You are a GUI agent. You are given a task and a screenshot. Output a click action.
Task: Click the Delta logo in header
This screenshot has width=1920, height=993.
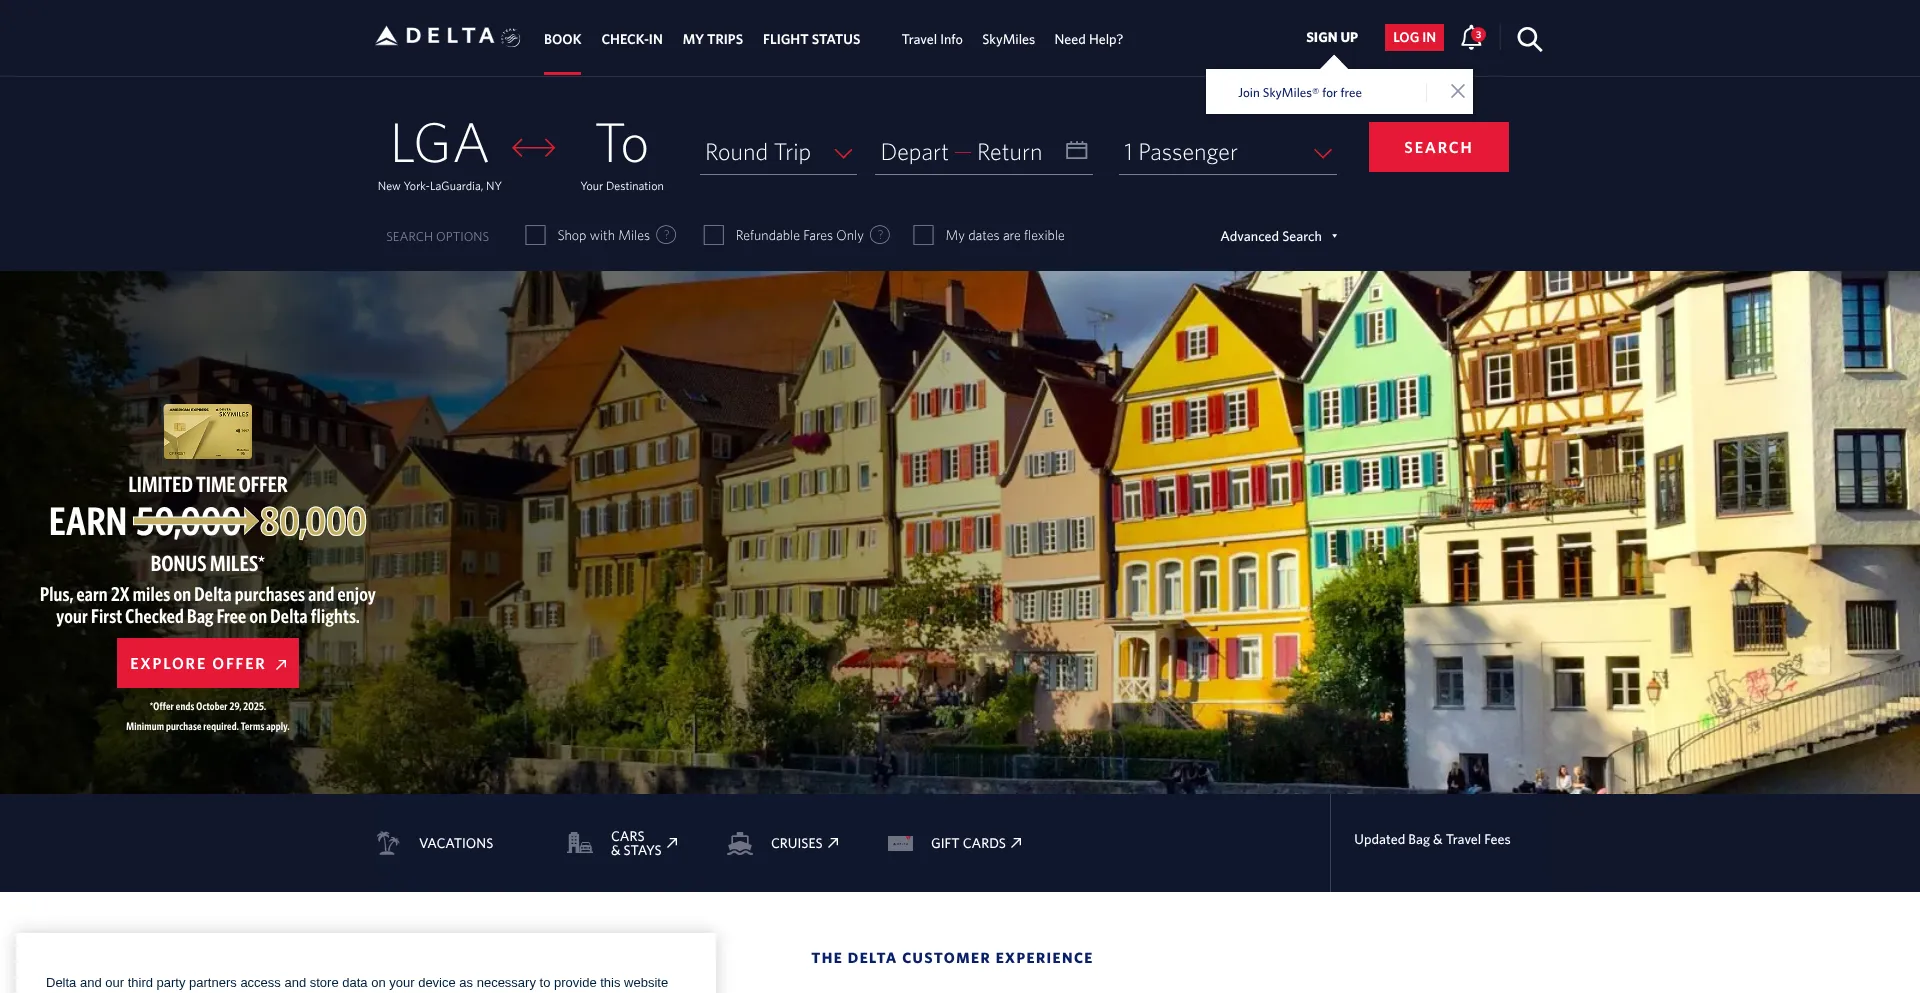pyautogui.click(x=447, y=37)
